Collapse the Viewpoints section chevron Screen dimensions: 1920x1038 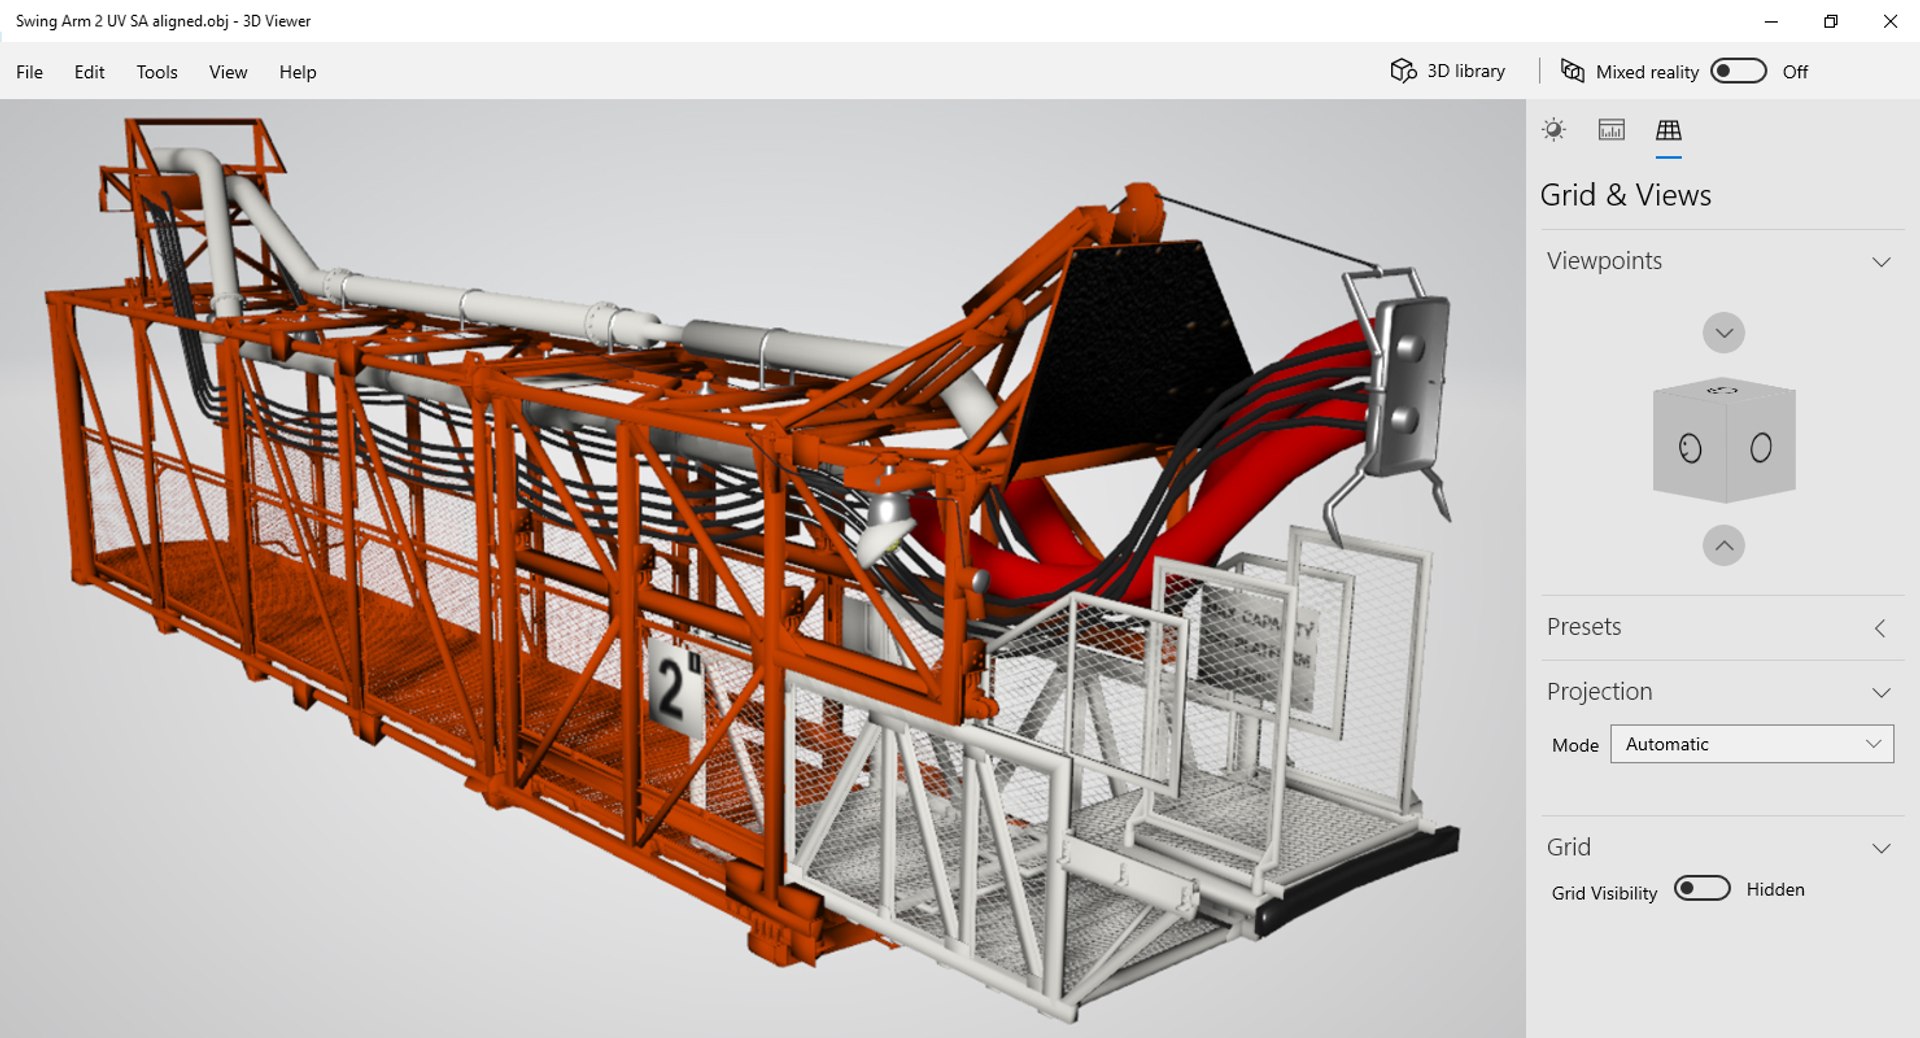coord(1881,262)
